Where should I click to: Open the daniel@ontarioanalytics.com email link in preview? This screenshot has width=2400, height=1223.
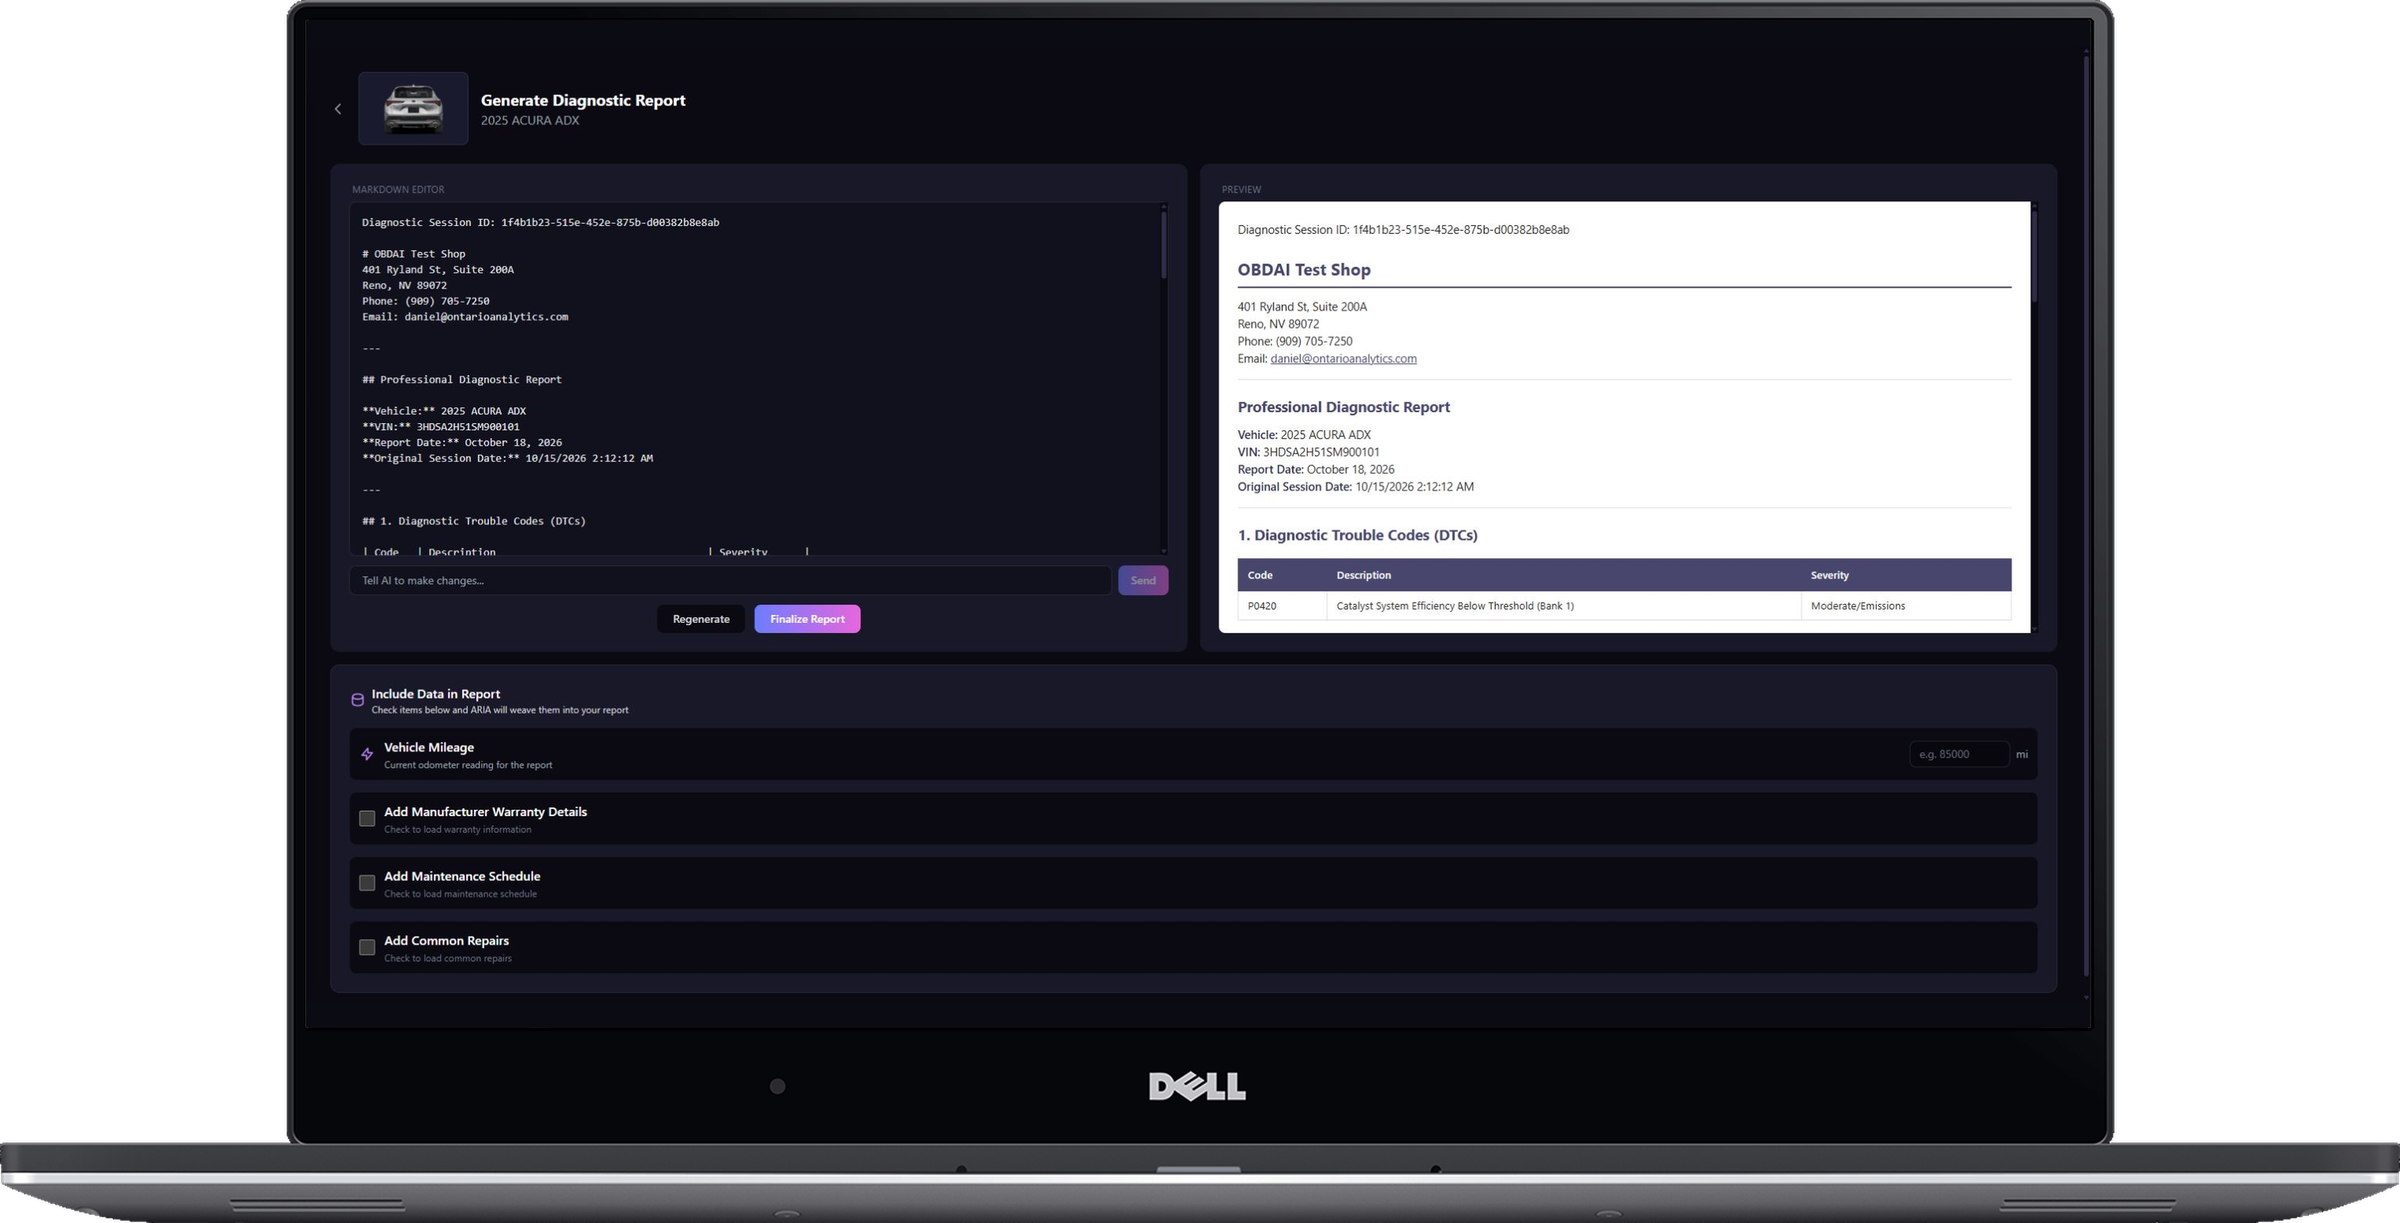(1343, 359)
